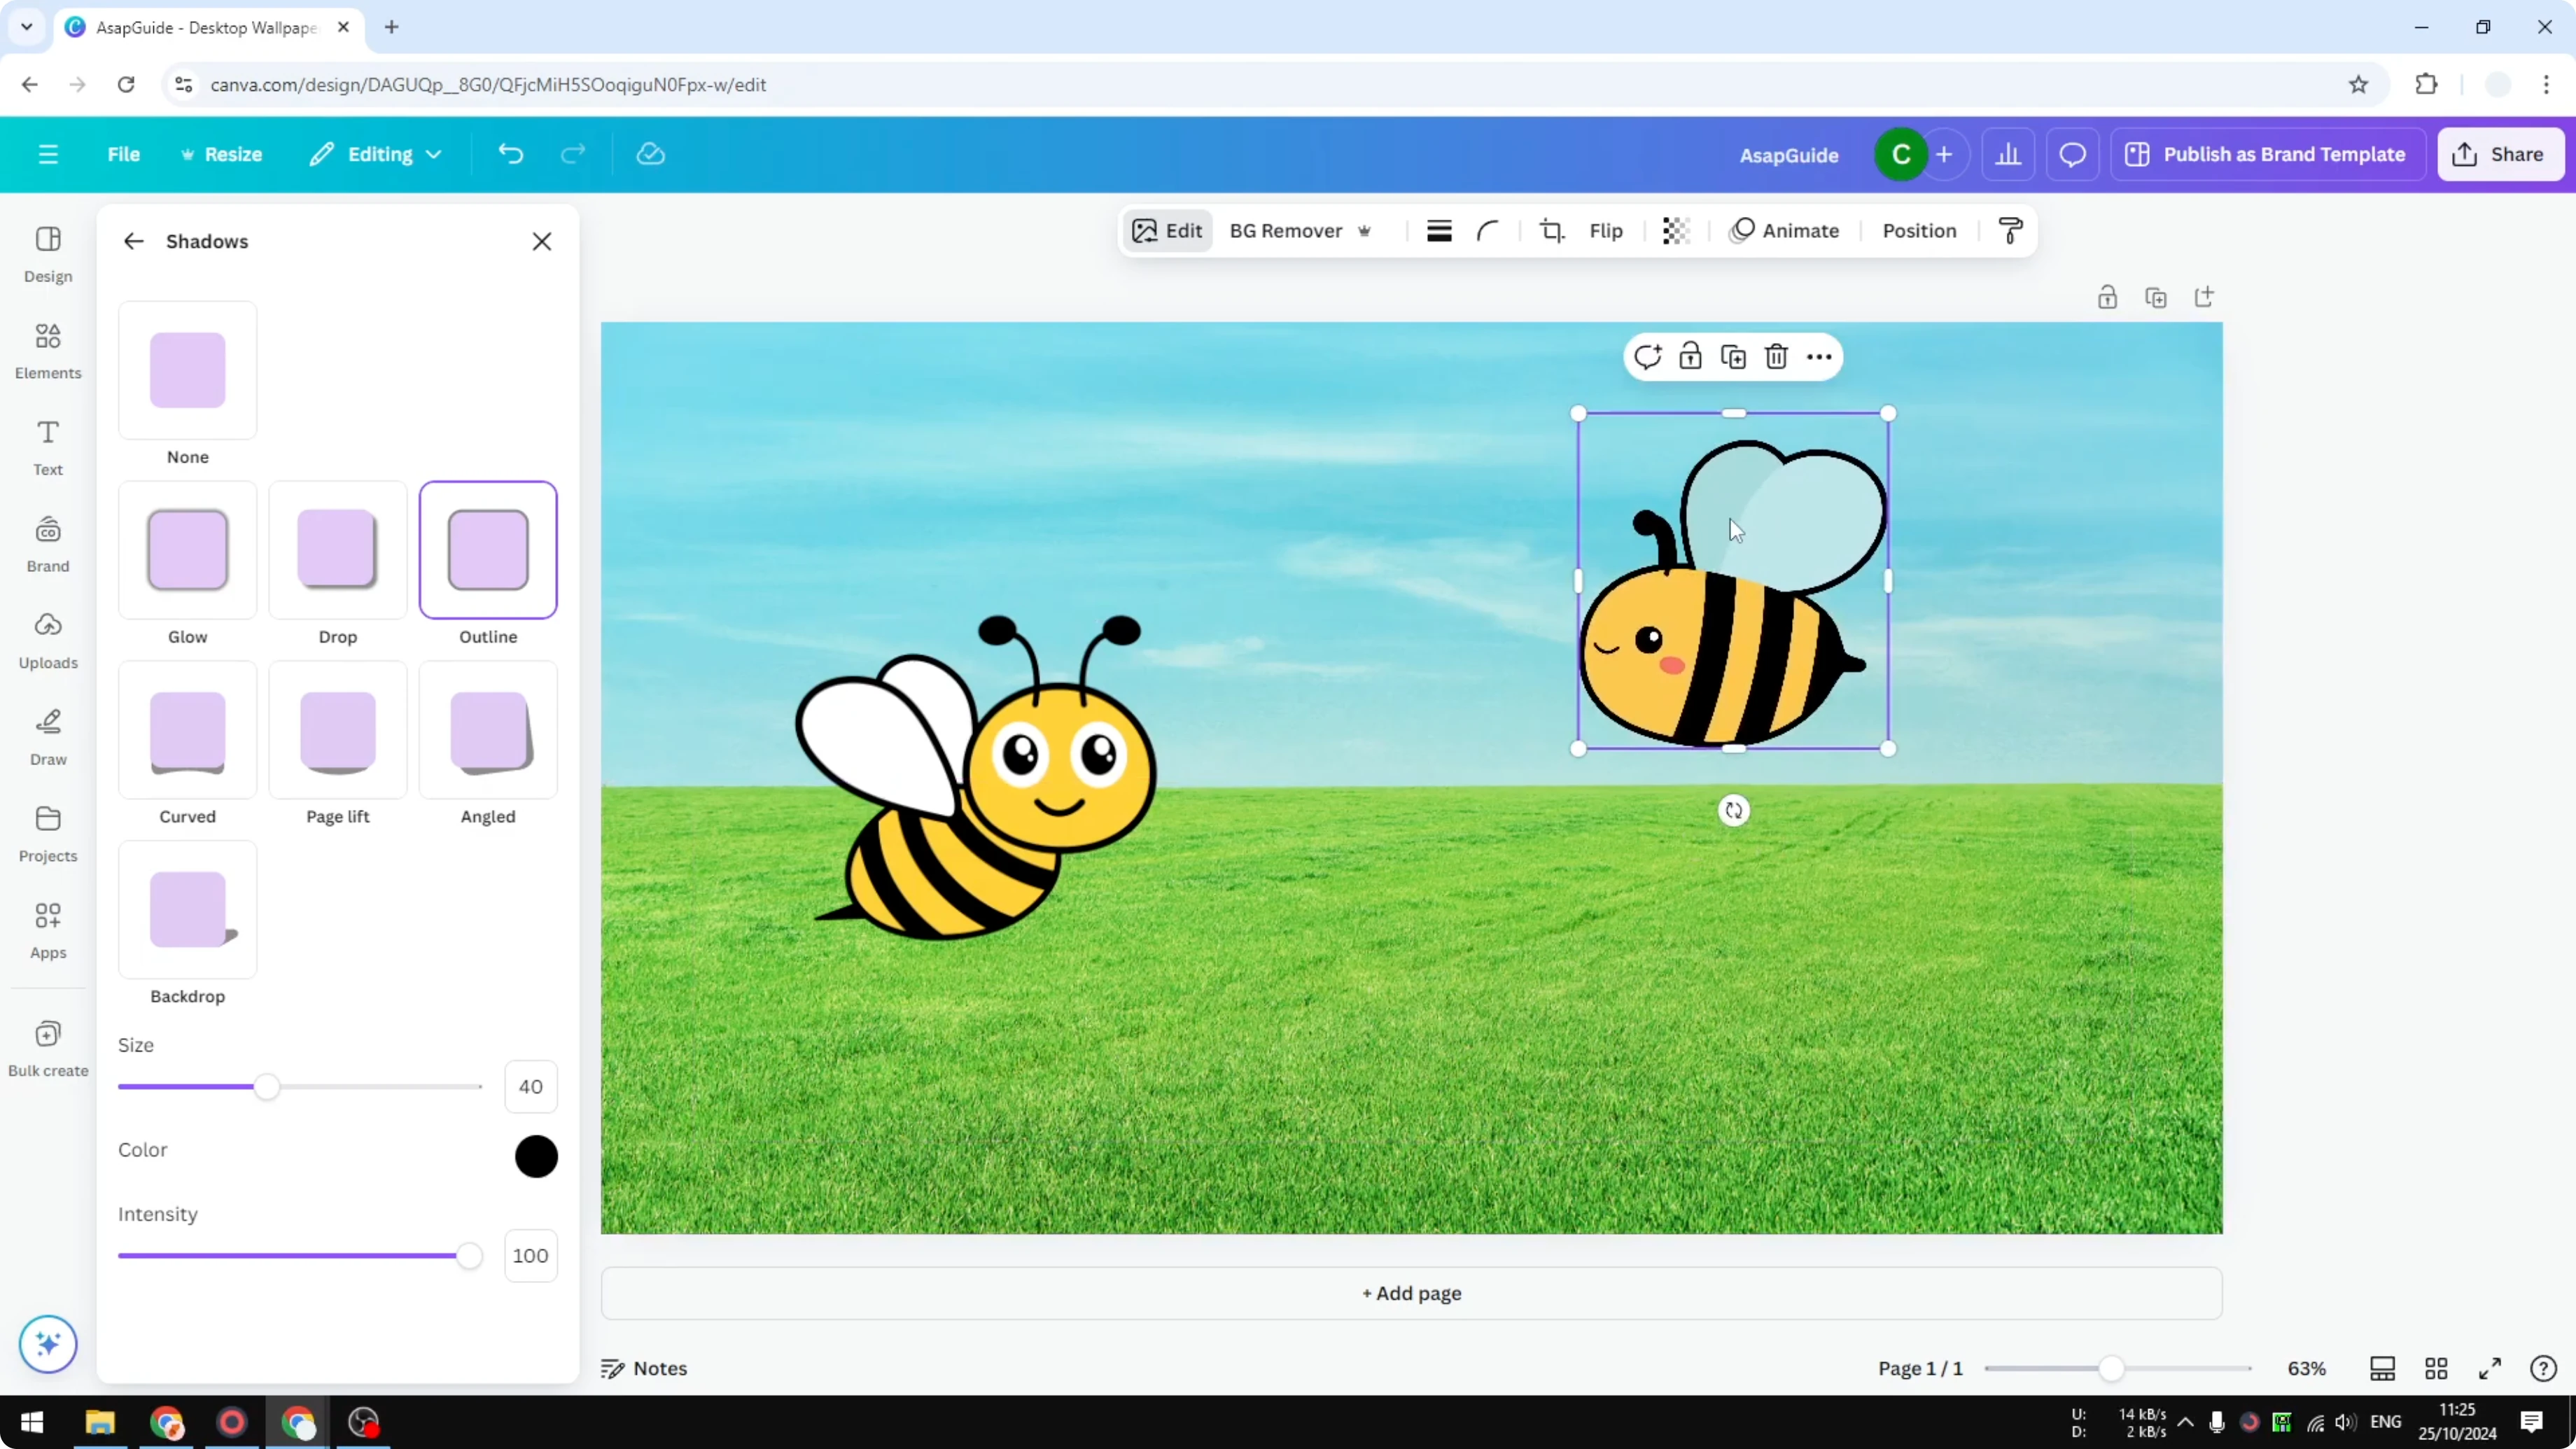Viewport: 2576px width, 1449px height.
Task: Open the Transparency settings
Action: pos(1675,230)
